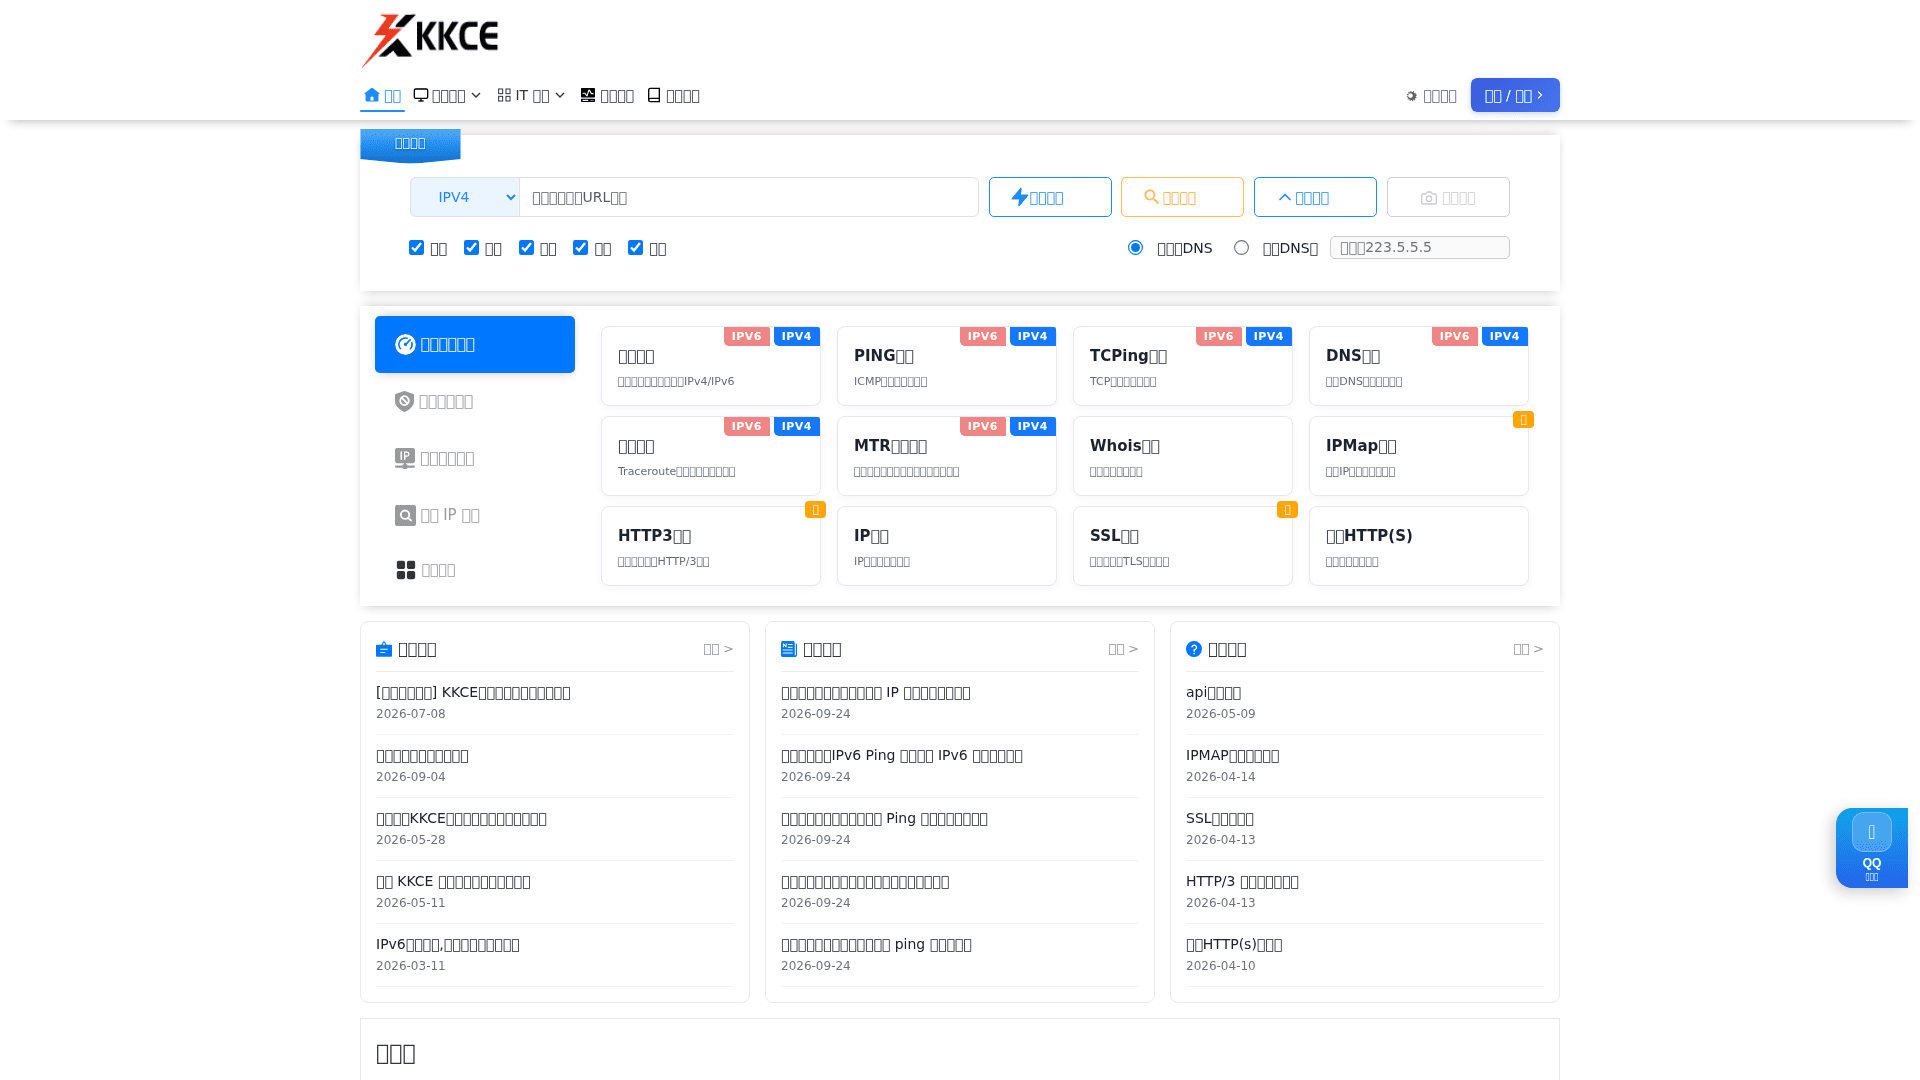Open the IPMAP help article
This screenshot has width=1920, height=1080.
pos(1232,755)
